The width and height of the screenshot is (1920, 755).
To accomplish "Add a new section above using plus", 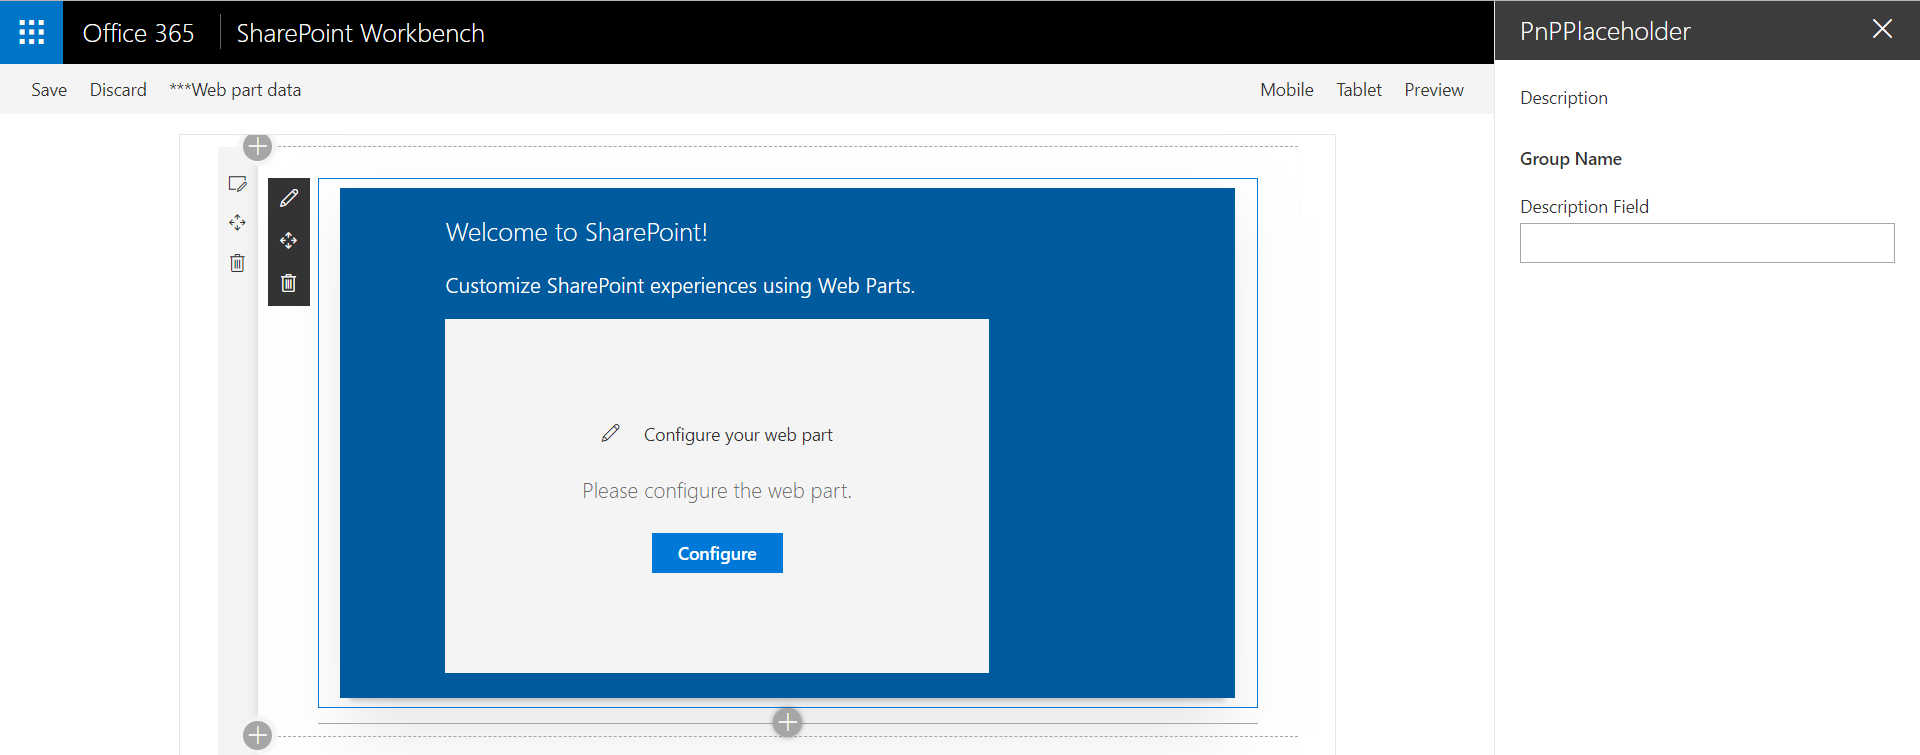I will click(x=257, y=147).
